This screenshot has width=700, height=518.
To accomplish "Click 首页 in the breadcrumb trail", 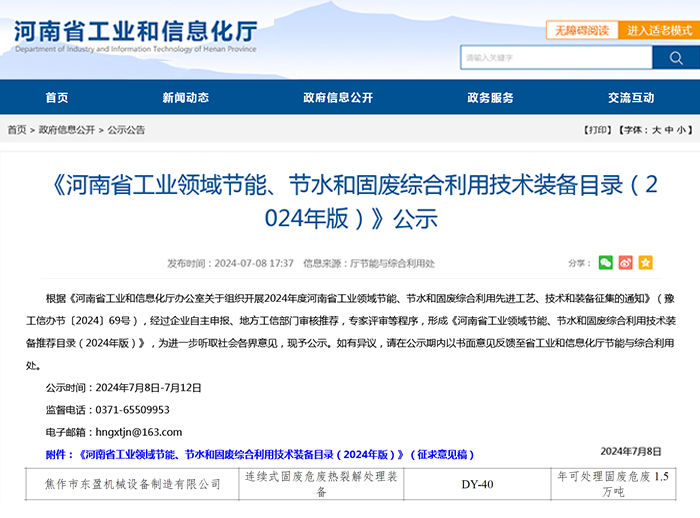I will tap(17, 130).
